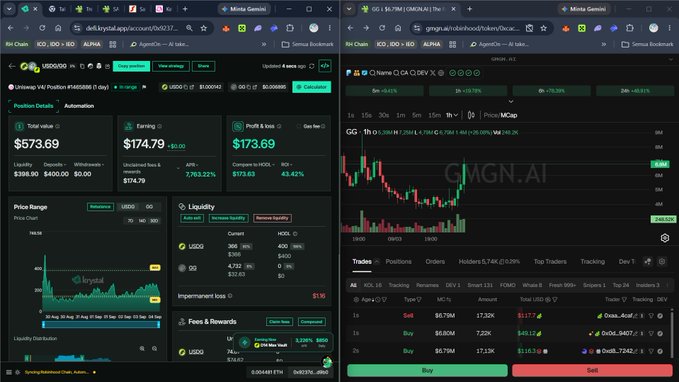Click right handle of price chart range slider

[158, 324]
